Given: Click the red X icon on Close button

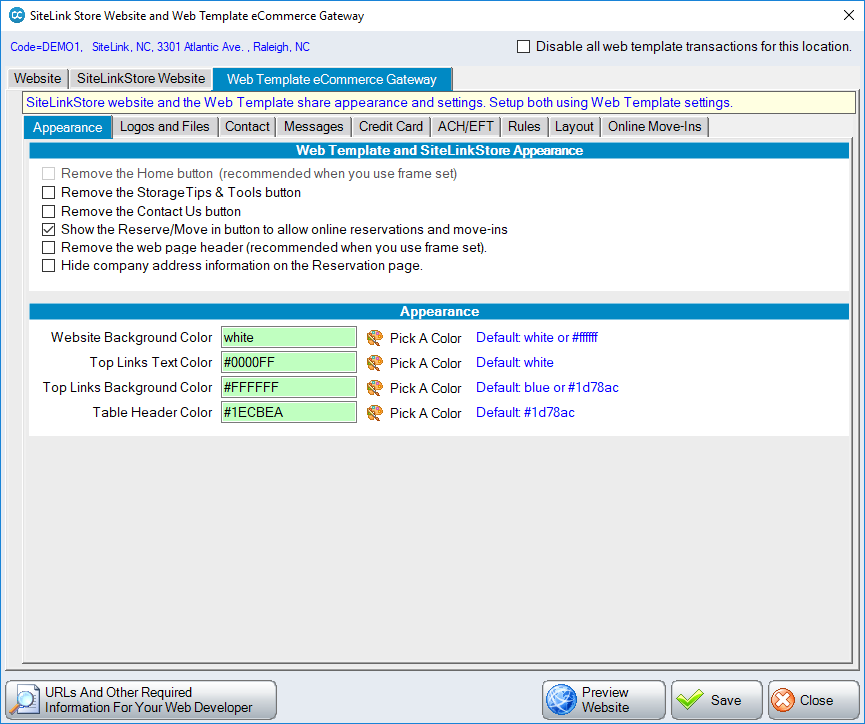Looking at the screenshot, I should click(783, 700).
